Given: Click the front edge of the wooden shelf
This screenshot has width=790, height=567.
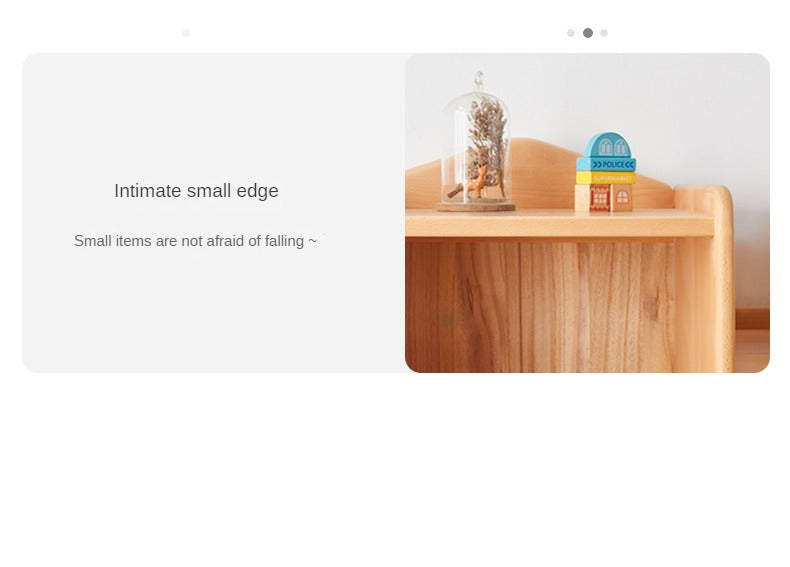Looking at the screenshot, I should tap(559, 226).
